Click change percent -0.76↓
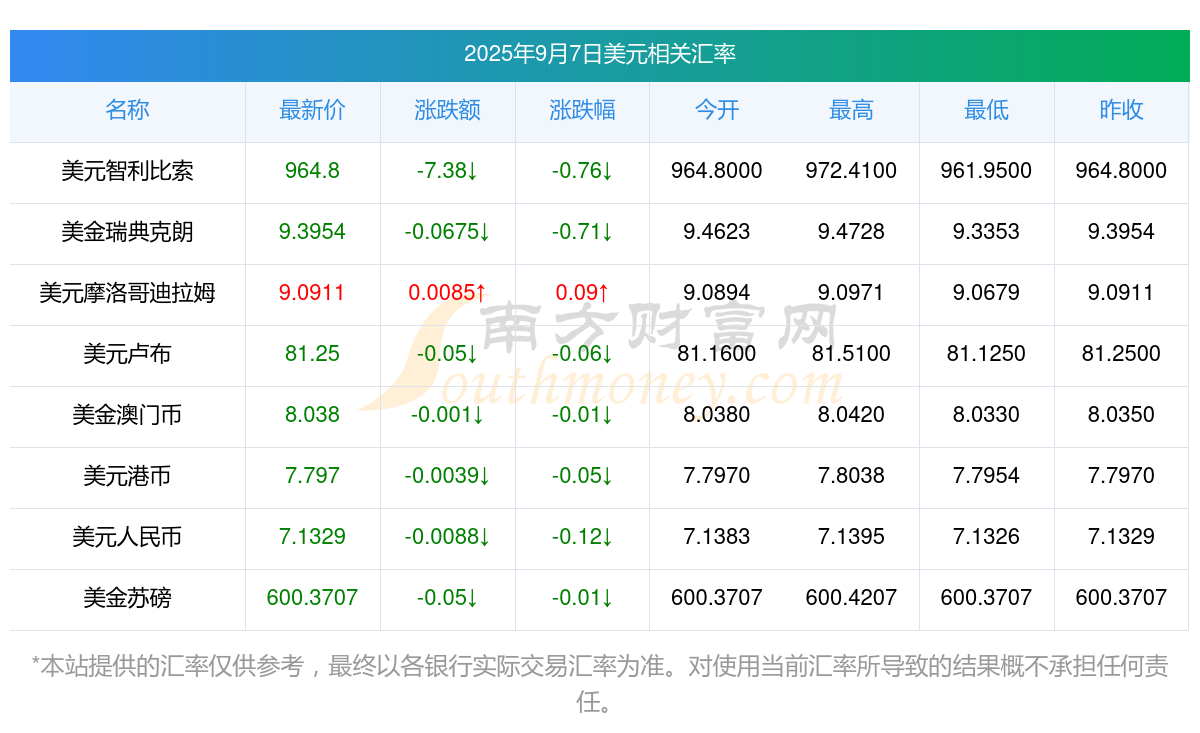The image size is (1200, 733). pyautogui.click(x=582, y=171)
